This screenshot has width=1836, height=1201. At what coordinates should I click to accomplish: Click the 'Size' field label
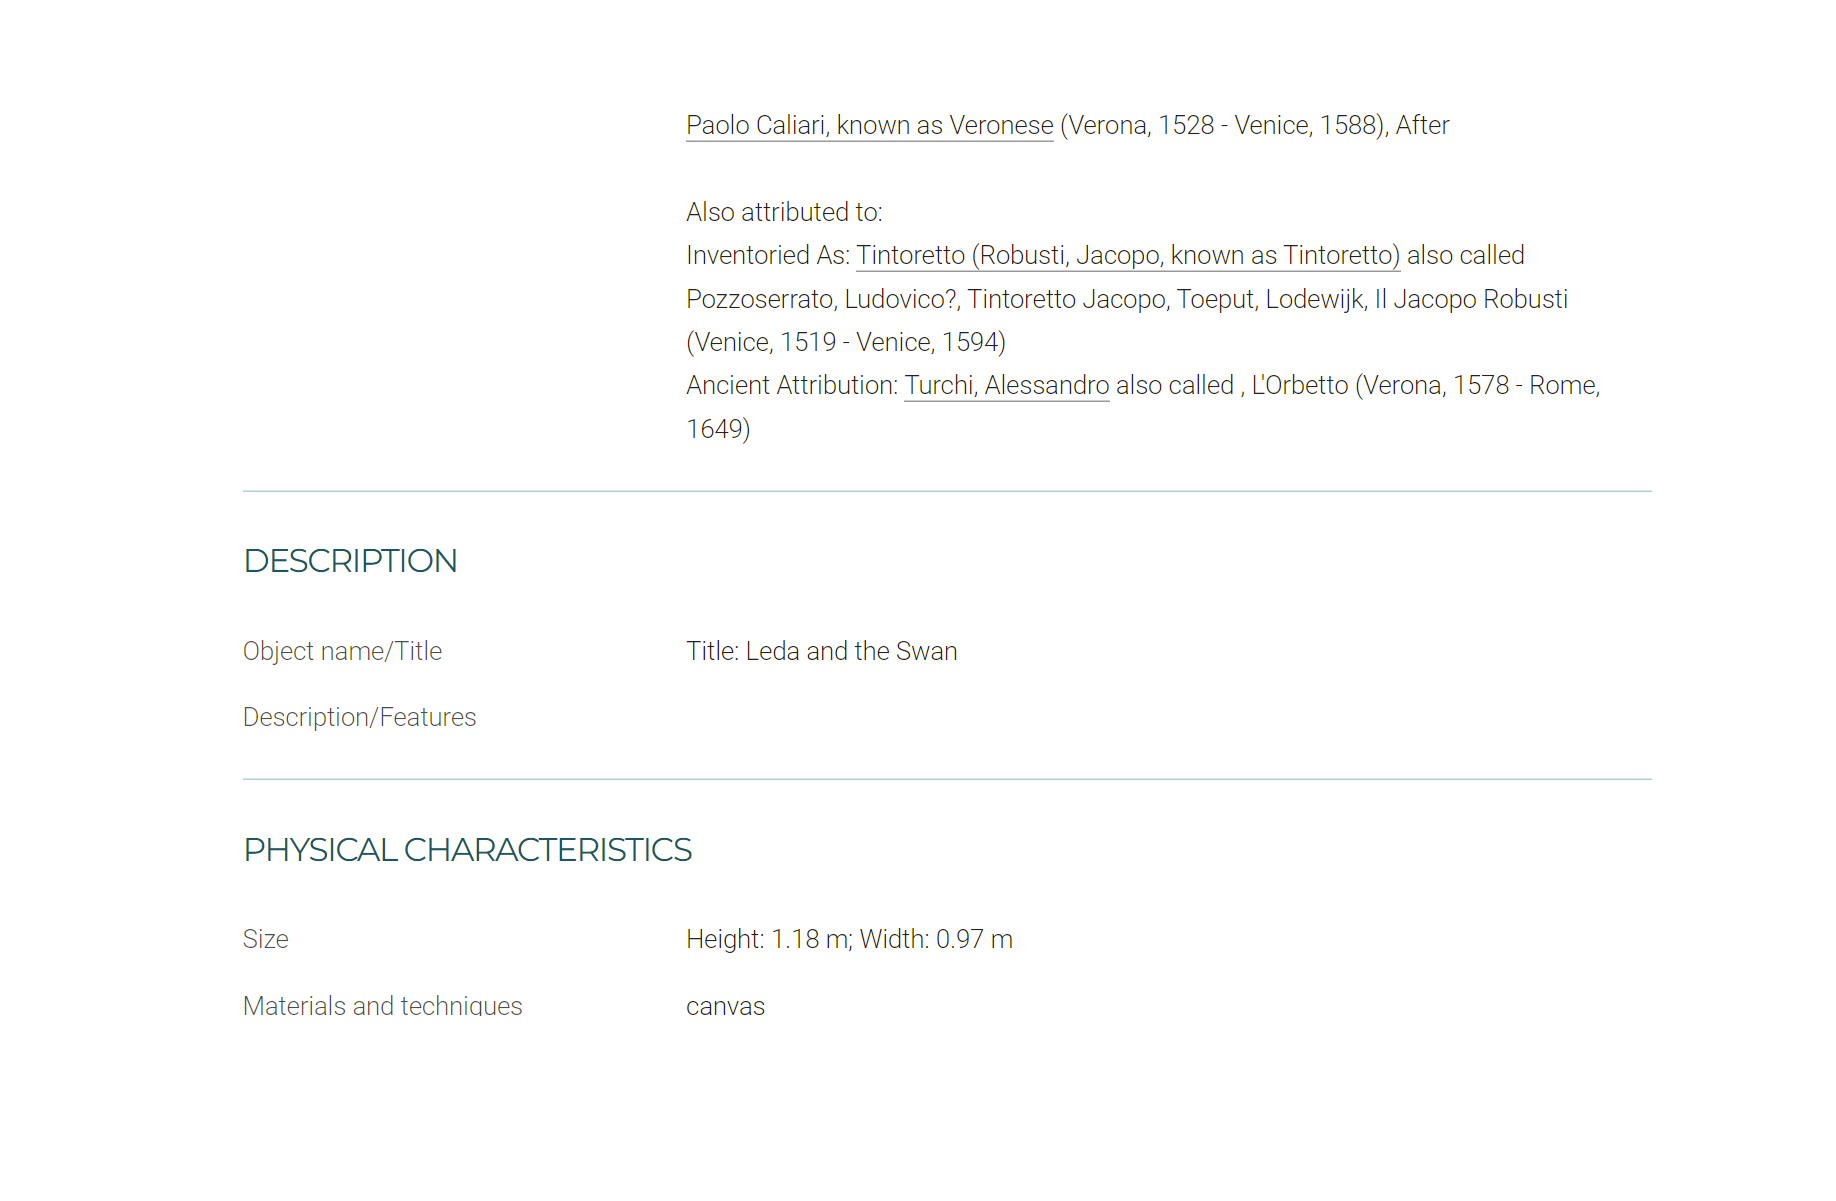(x=265, y=939)
